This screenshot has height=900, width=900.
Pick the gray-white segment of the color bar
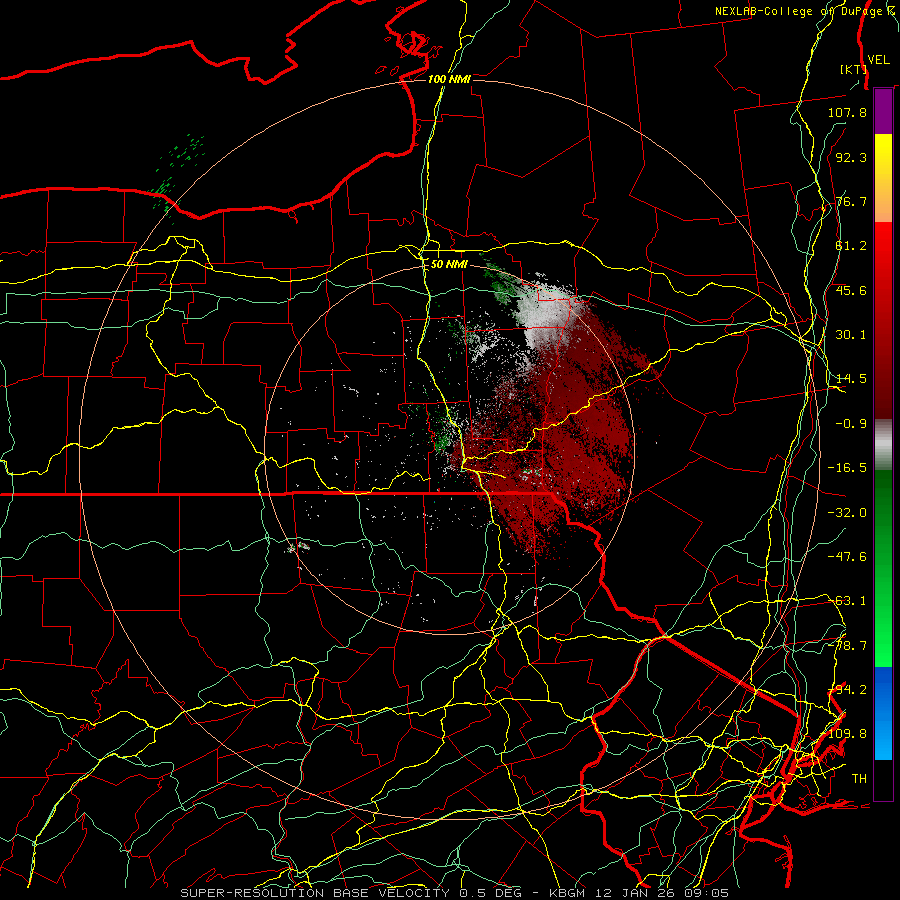[x=883, y=445]
